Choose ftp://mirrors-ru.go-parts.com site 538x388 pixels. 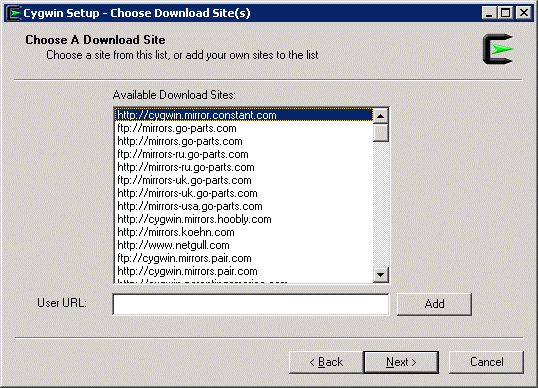244,154
